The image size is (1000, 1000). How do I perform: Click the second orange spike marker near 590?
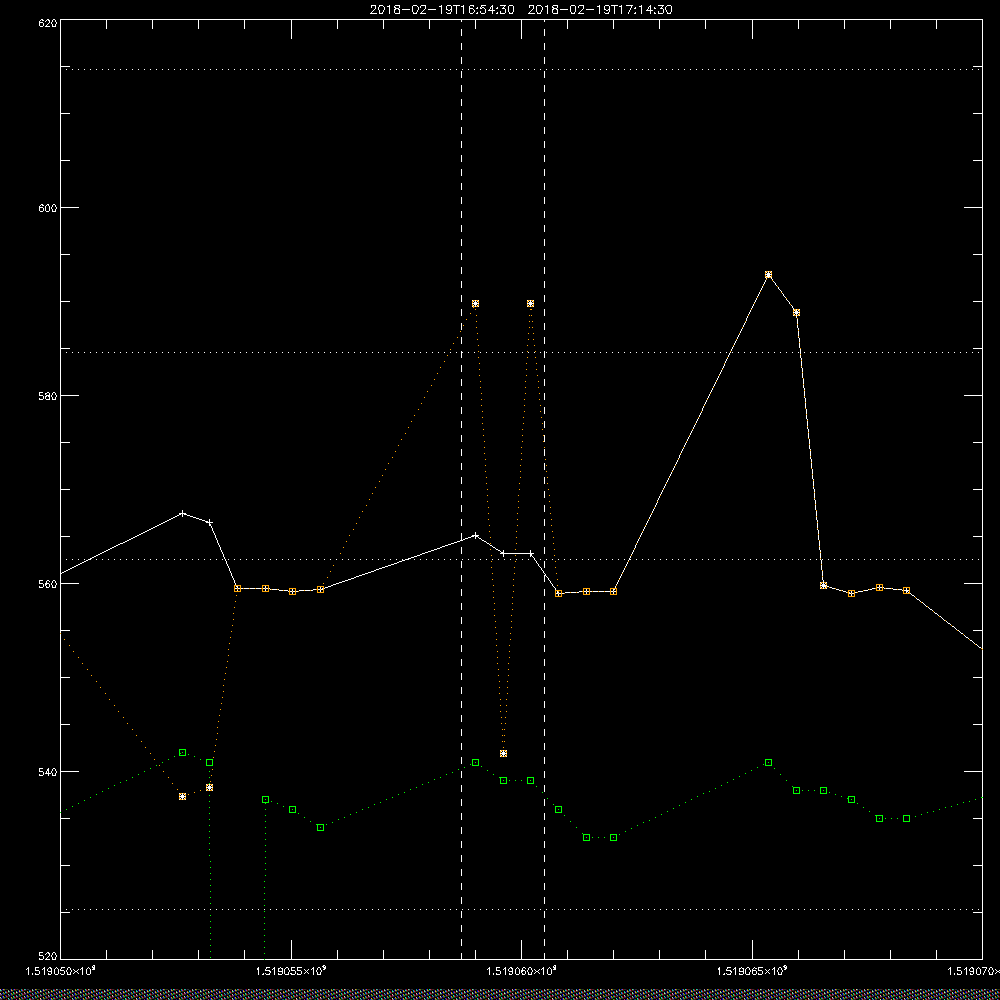531,304
